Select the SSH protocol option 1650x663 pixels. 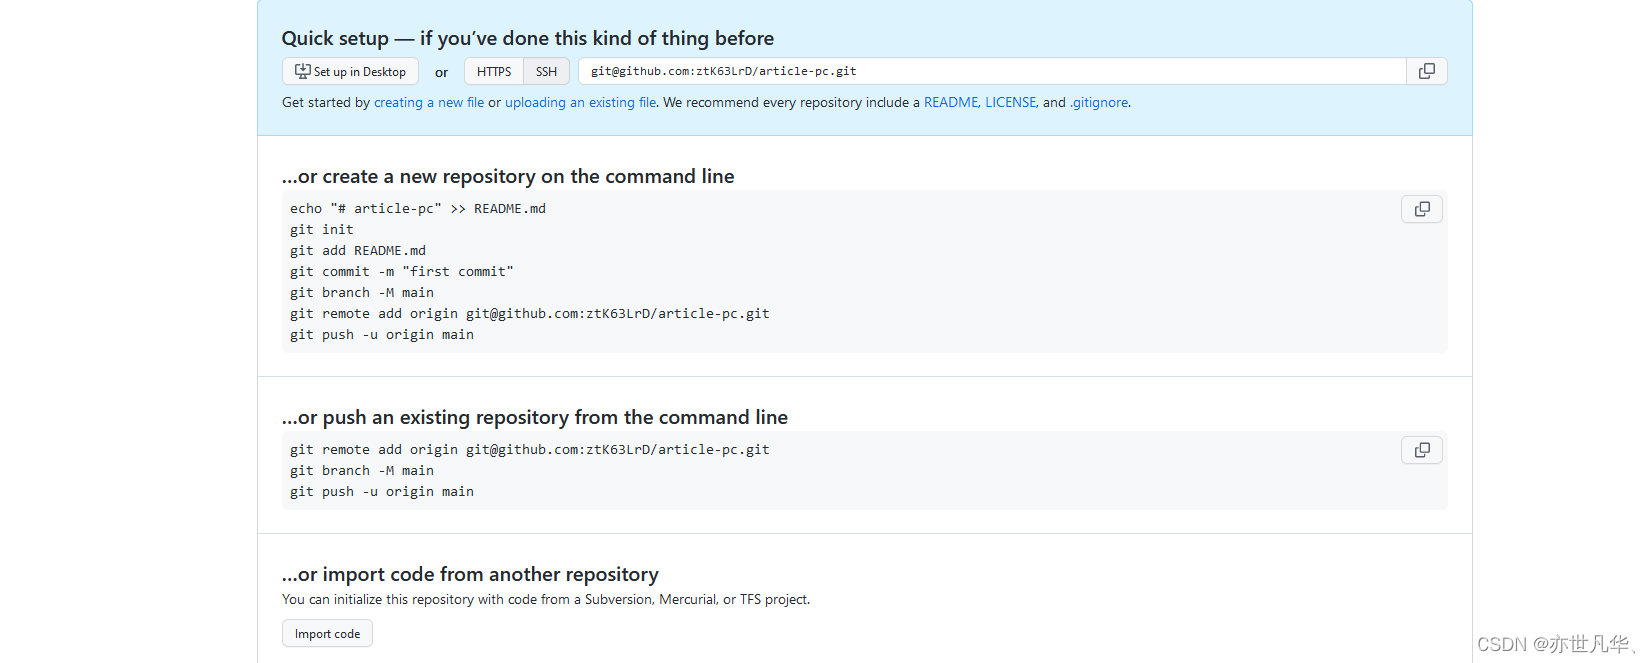(x=546, y=72)
